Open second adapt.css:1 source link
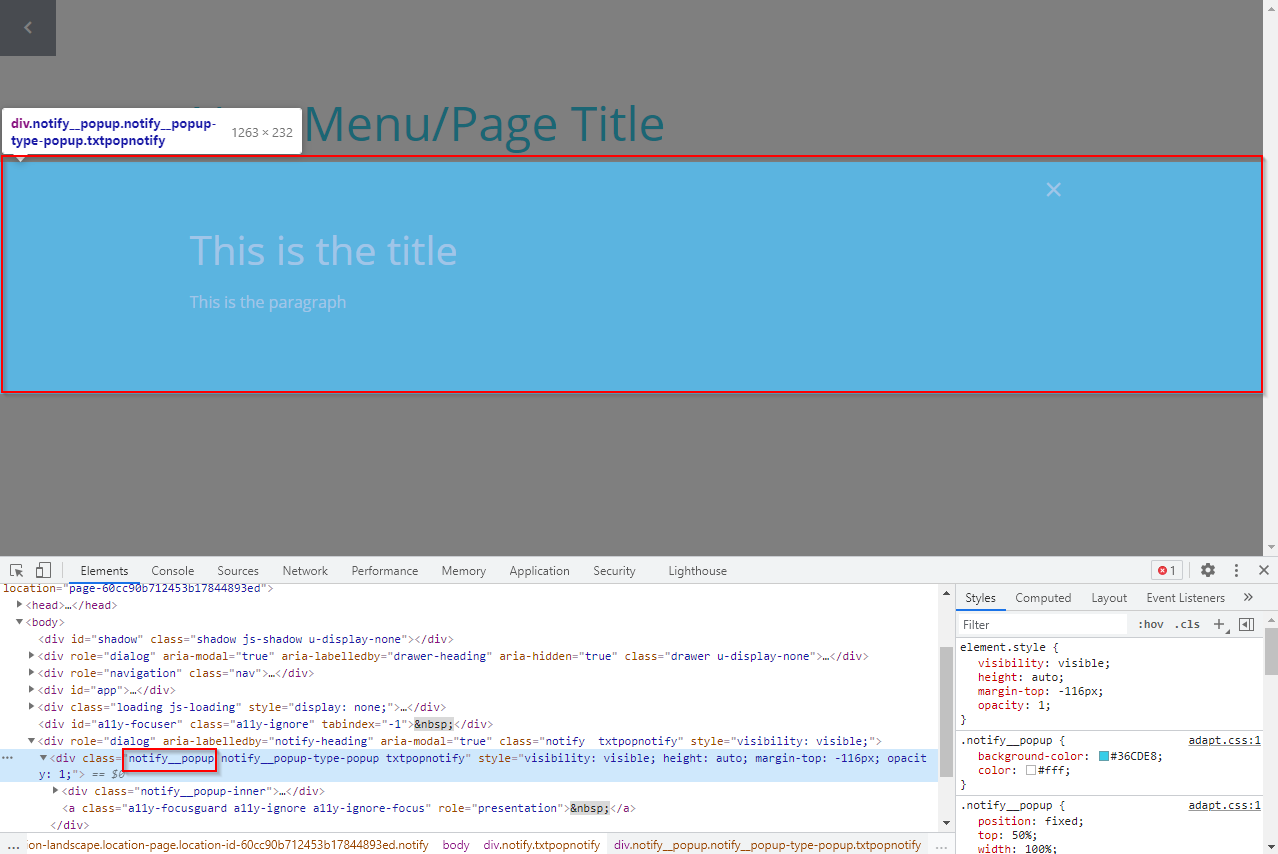 click(1225, 805)
